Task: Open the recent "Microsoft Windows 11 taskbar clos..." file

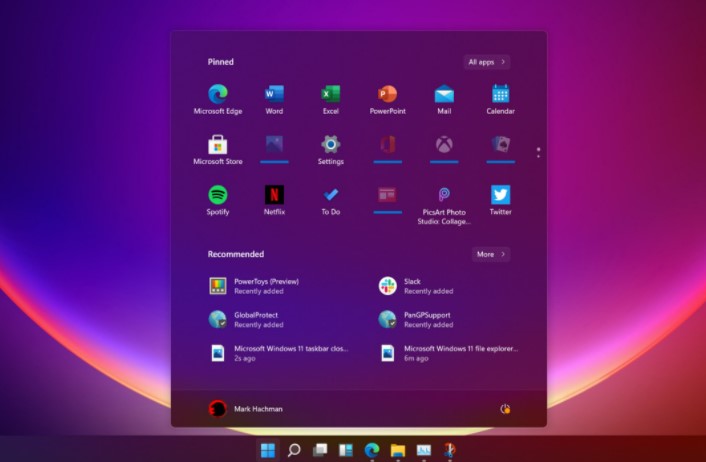Action: click(x=279, y=353)
